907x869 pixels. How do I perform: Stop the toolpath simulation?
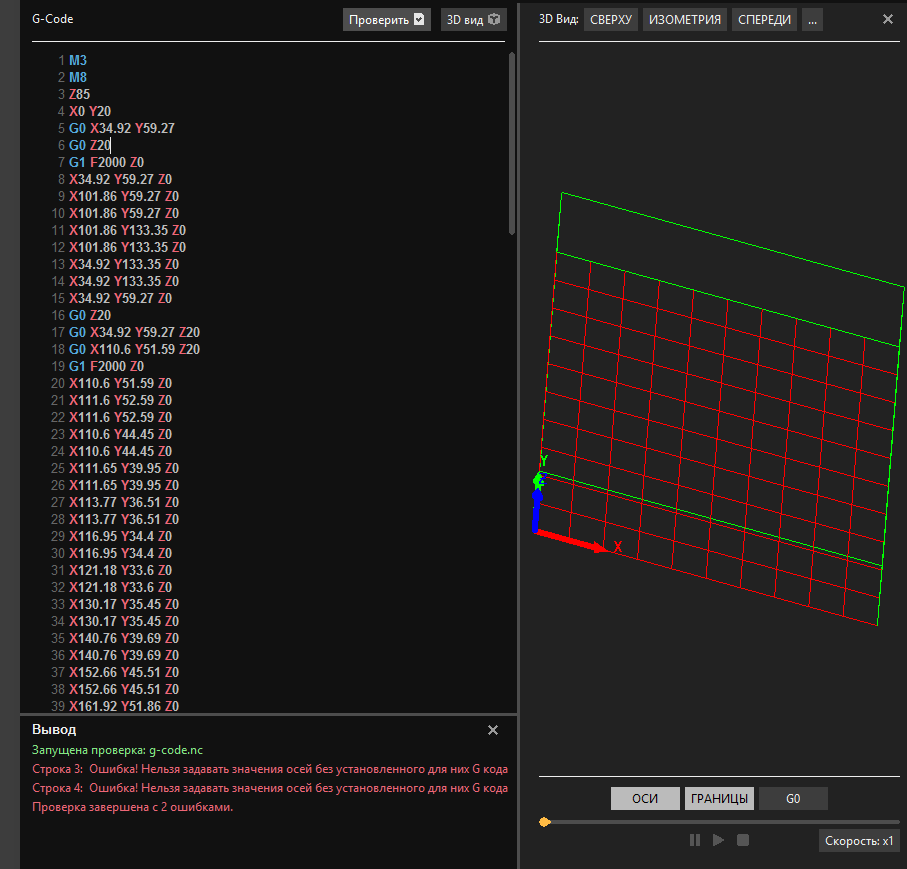743,840
